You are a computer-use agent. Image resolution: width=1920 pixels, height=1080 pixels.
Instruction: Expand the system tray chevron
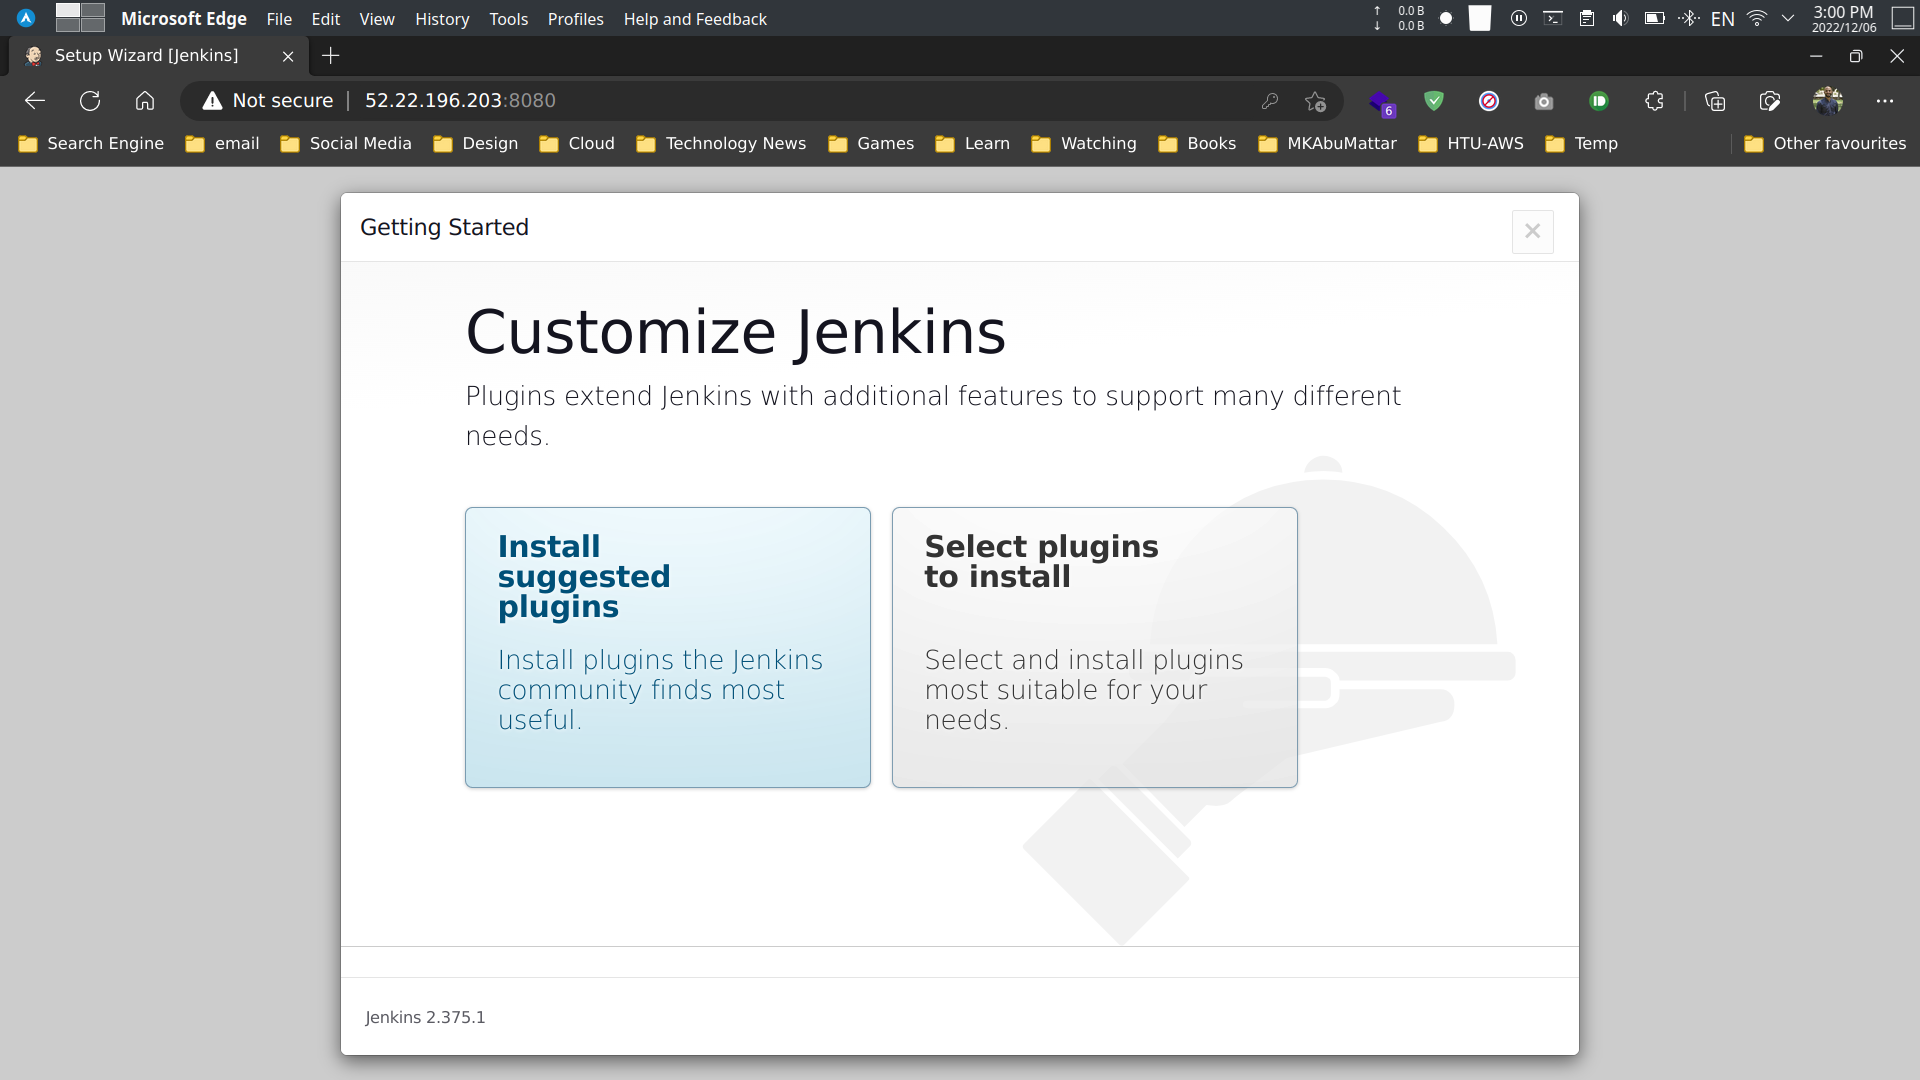coord(1788,18)
